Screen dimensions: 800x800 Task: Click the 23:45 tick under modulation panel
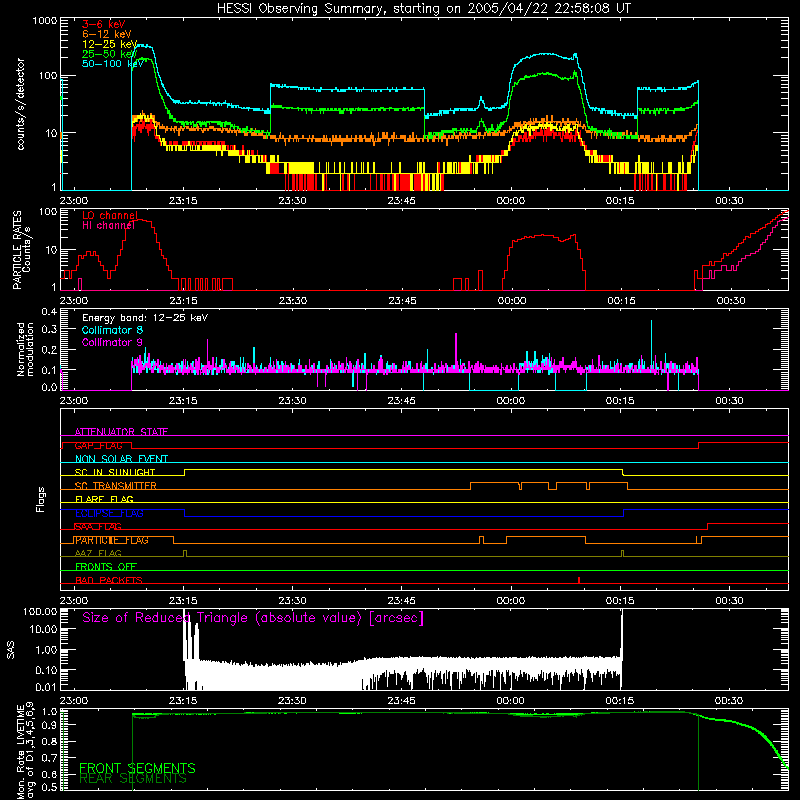402,401
